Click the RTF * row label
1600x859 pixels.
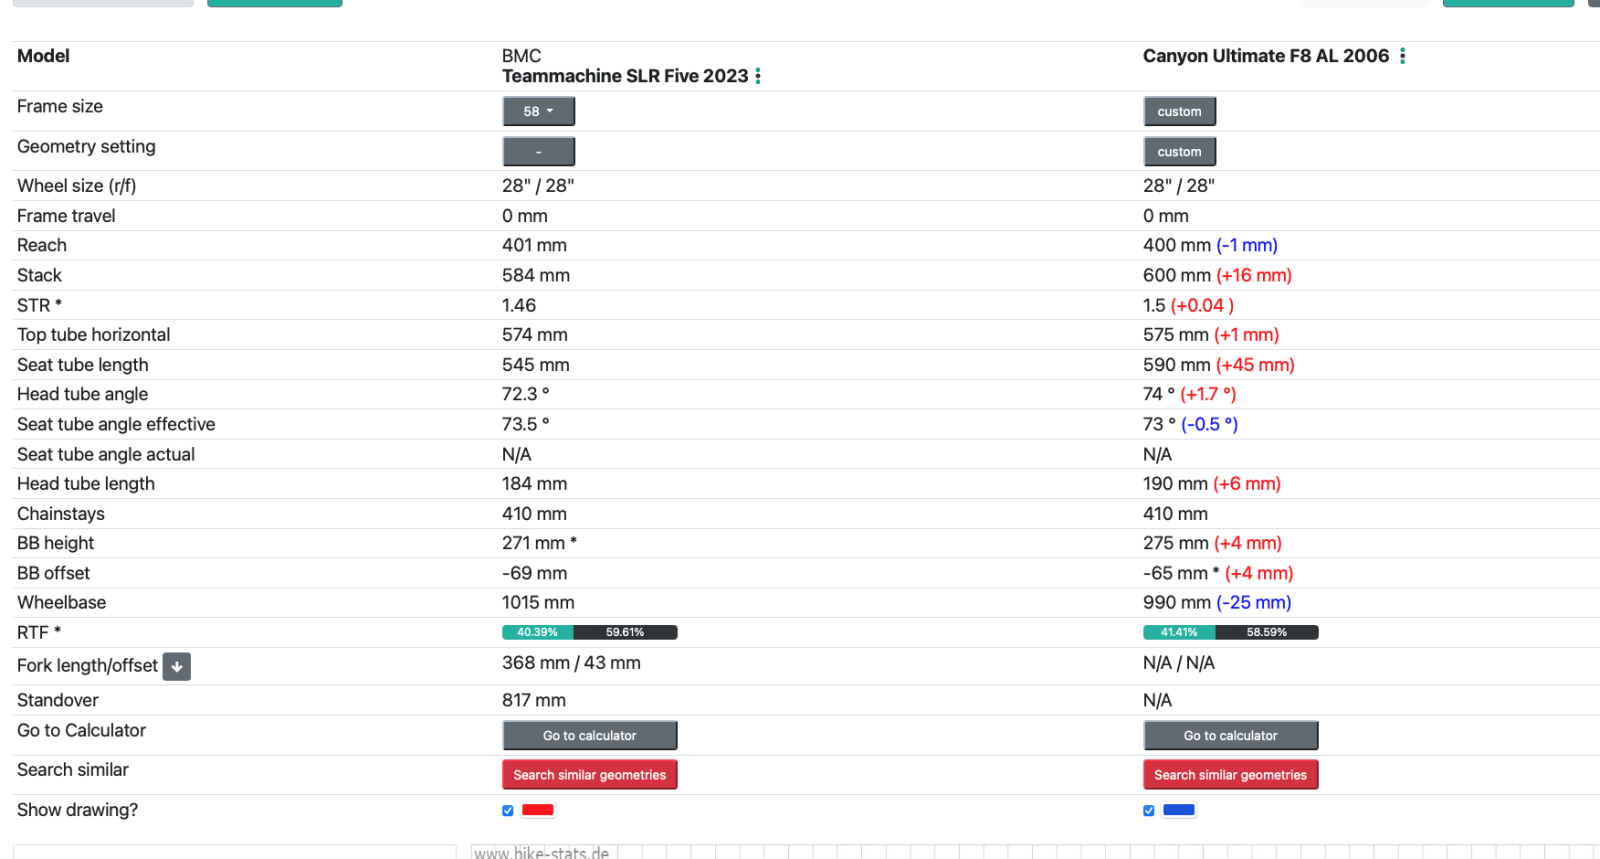(39, 632)
